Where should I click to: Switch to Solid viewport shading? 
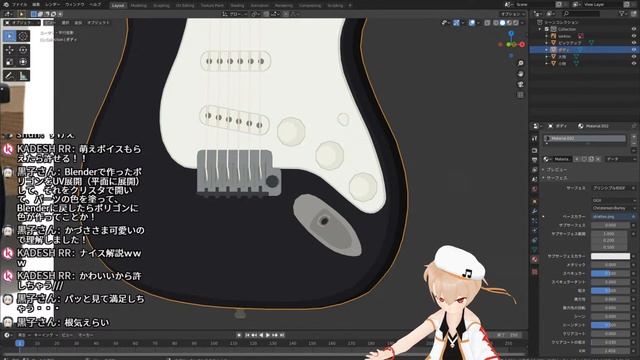pyautogui.click(x=502, y=23)
